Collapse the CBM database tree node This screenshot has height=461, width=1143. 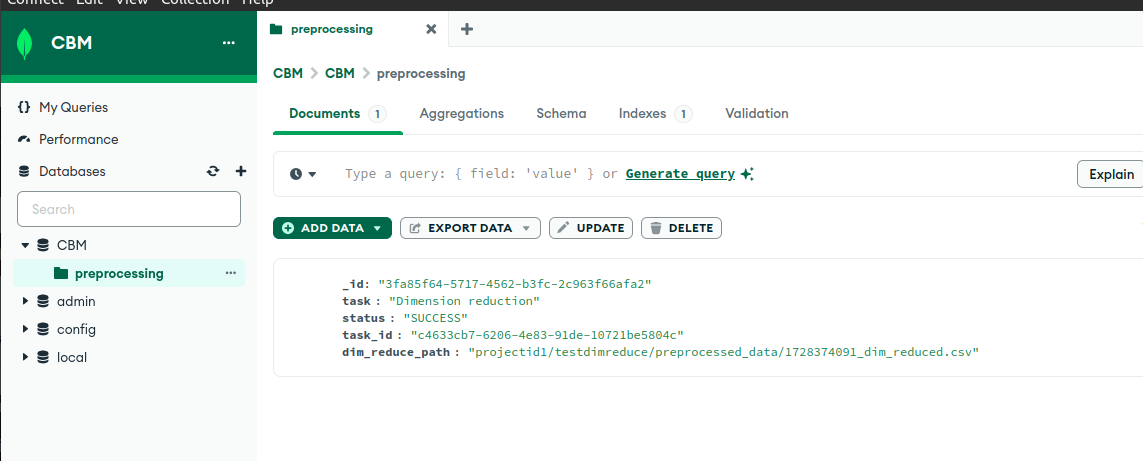coord(25,245)
